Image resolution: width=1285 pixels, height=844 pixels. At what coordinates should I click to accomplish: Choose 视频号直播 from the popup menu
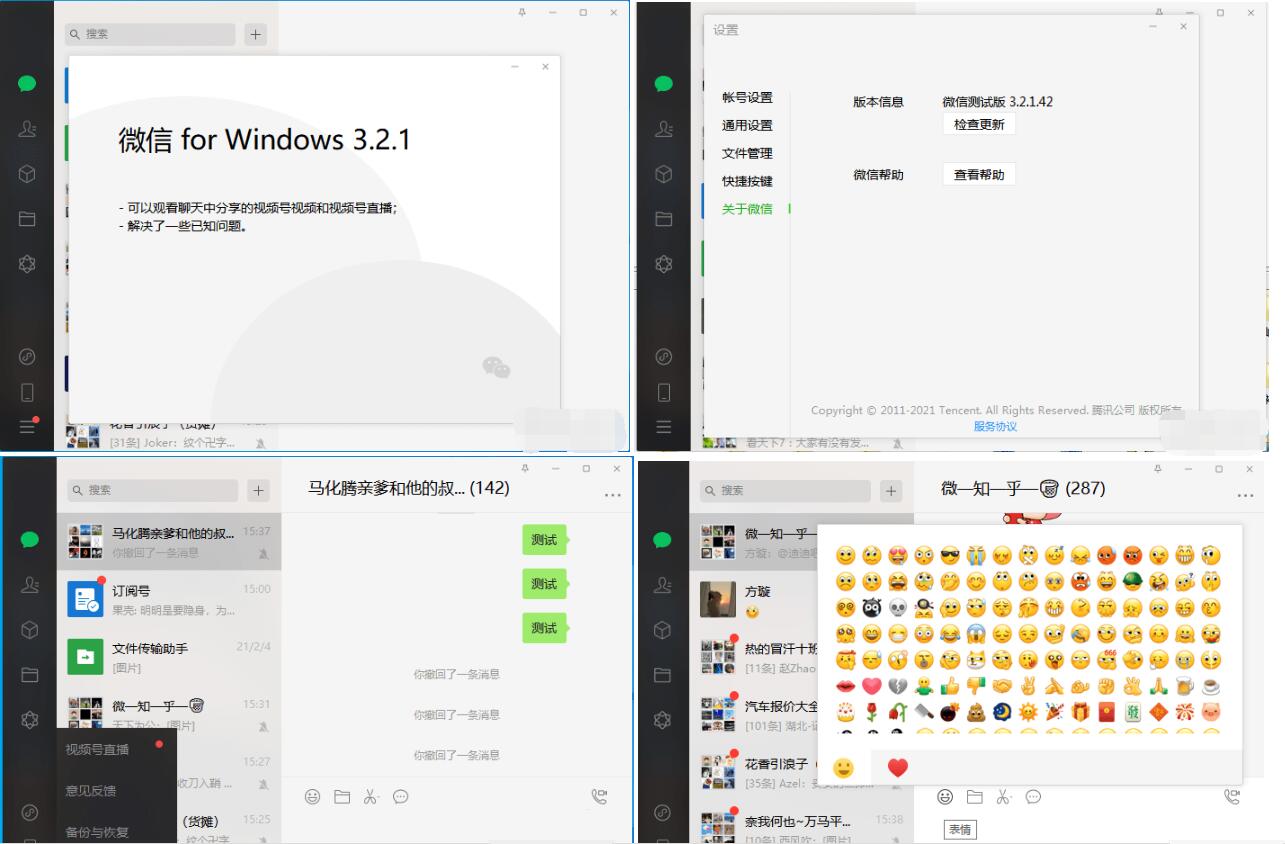[x=98, y=749]
